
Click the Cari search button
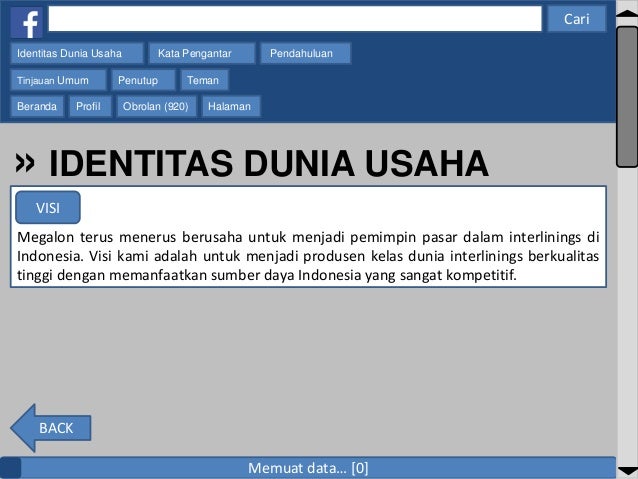(577, 19)
